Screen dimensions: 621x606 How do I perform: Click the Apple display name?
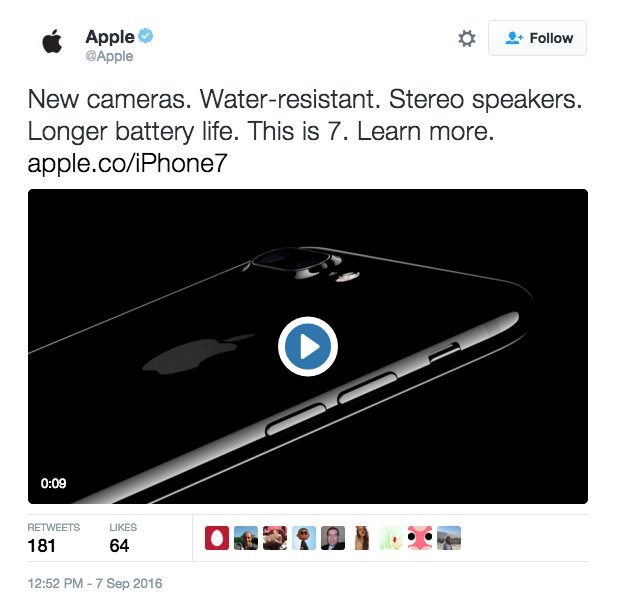[110, 37]
